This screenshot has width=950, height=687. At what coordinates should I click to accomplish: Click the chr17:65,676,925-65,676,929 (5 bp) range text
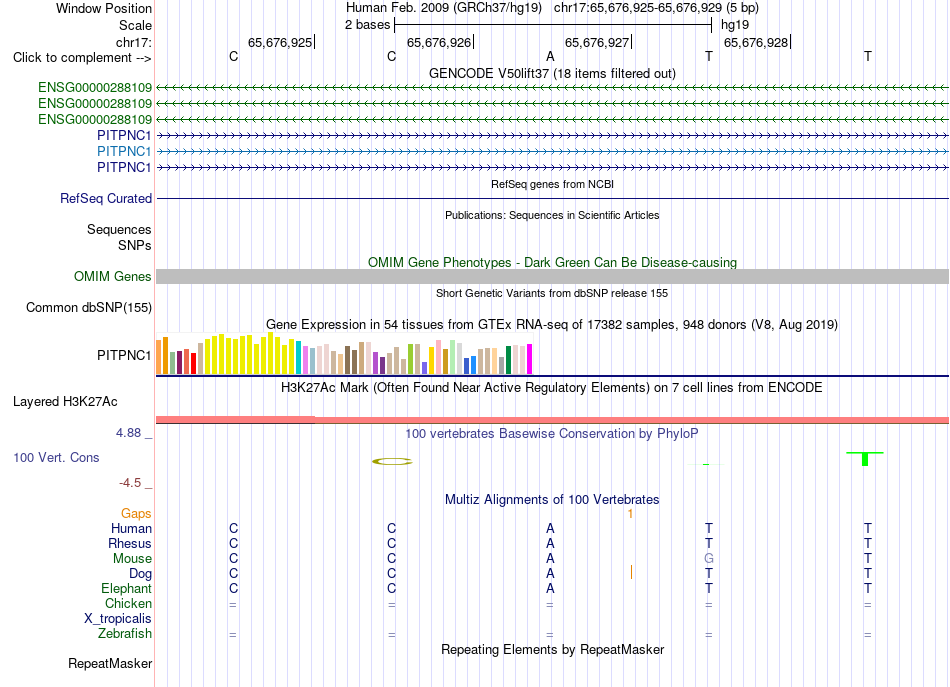point(656,8)
